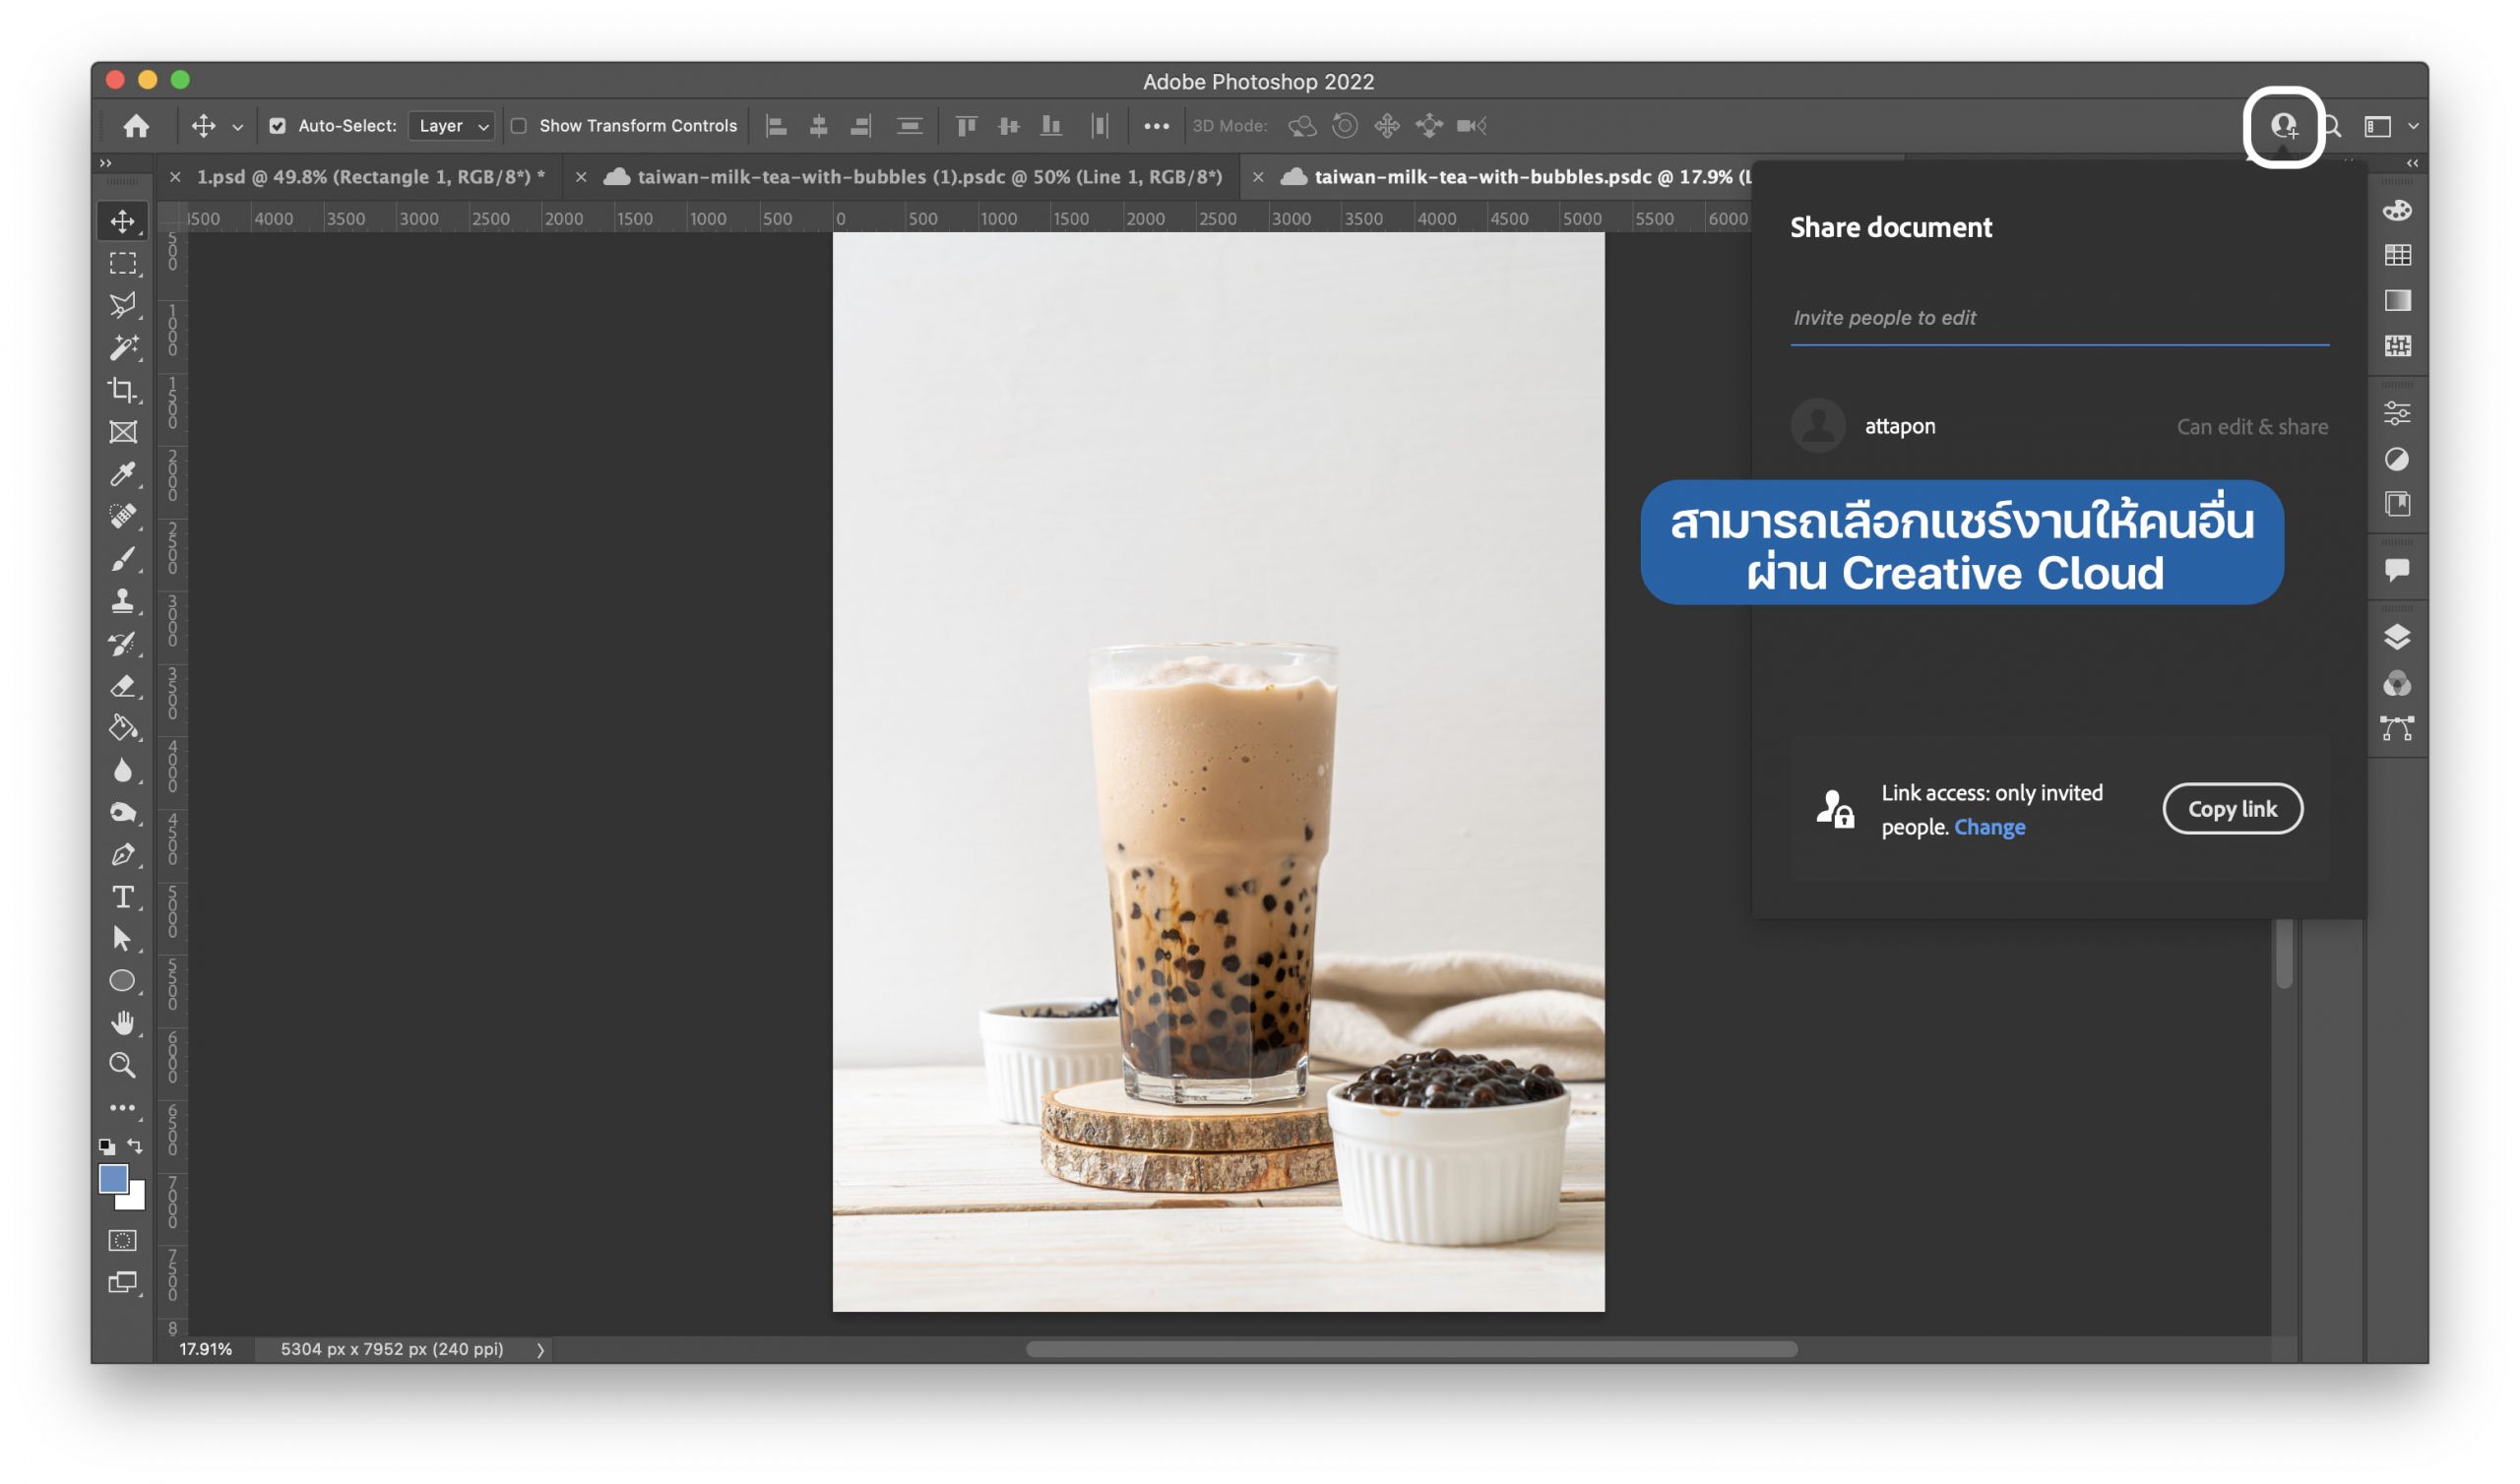Screen dimensions: 2520x1484
Task: Expand the workspace switcher dropdown
Action: pos(2412,126)
